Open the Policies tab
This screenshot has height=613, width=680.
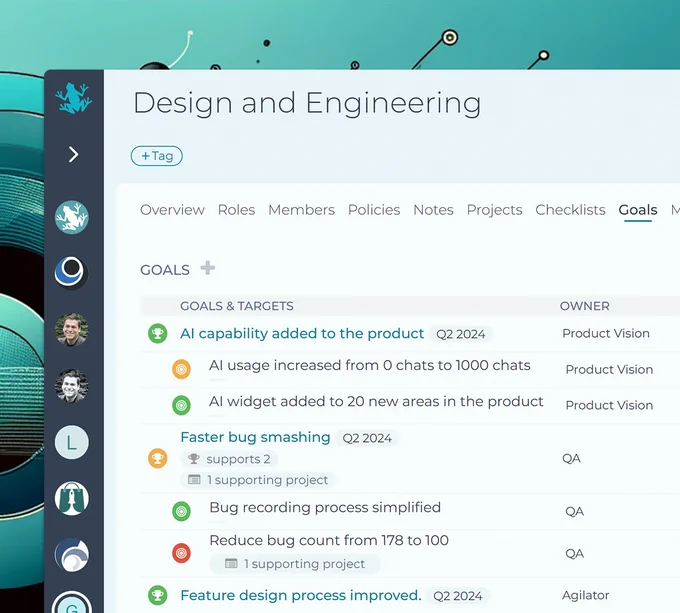374,210
